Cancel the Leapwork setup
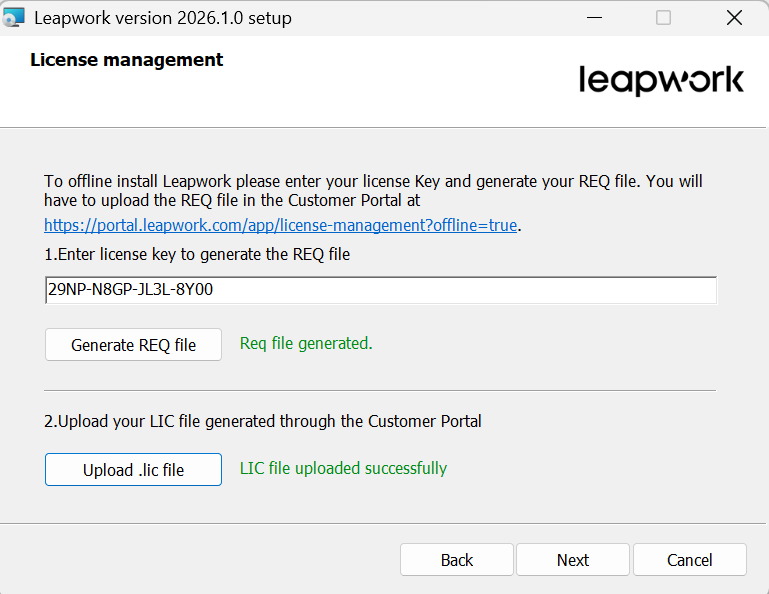The height and width of the screenshot is (594, 769). (x=690, y=560)
